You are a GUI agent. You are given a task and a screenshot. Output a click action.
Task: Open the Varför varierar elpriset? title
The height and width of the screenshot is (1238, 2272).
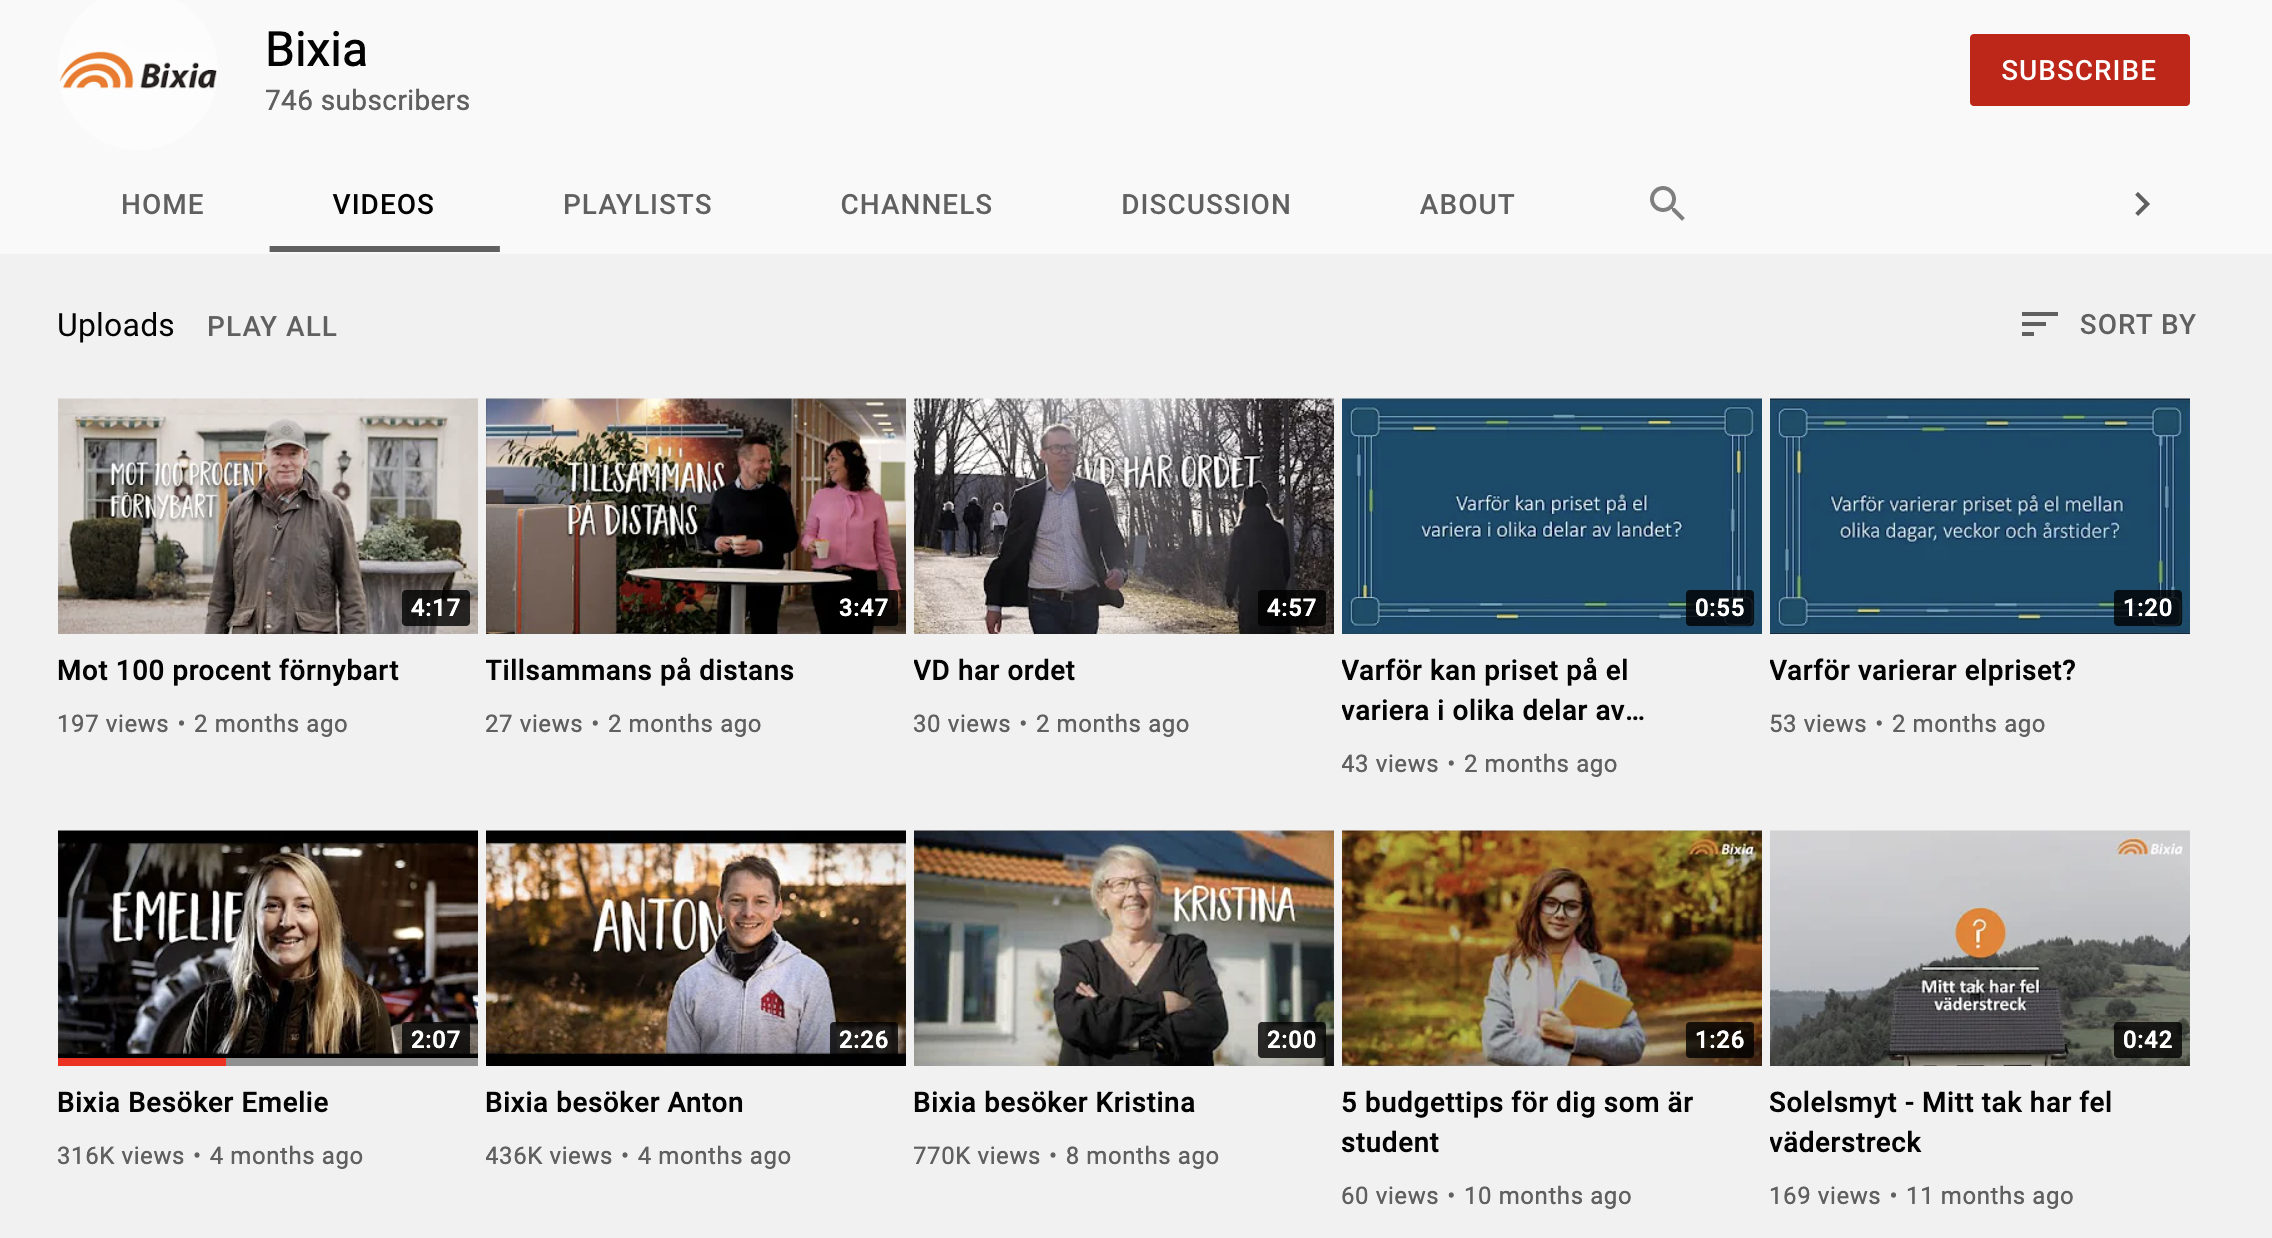pos(1922,670)
